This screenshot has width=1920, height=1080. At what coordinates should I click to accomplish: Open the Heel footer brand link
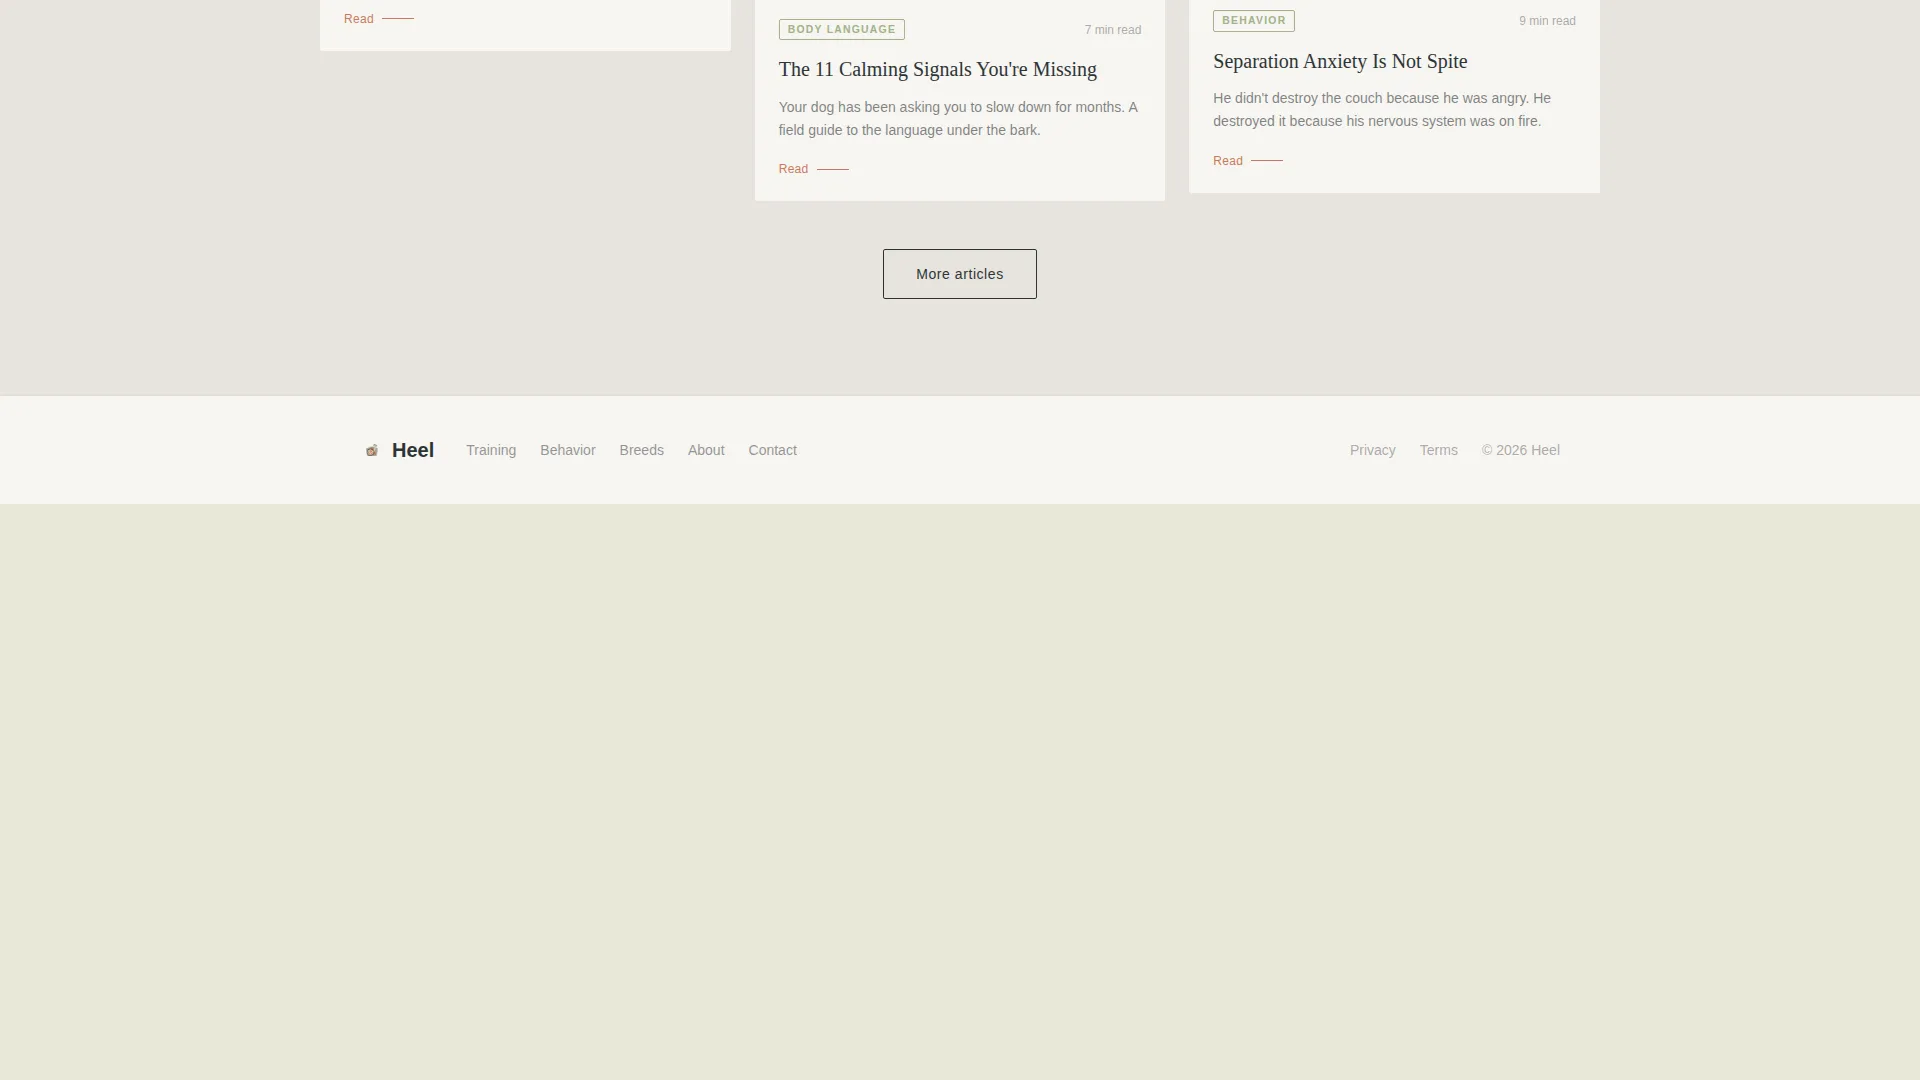click(399, 450)
